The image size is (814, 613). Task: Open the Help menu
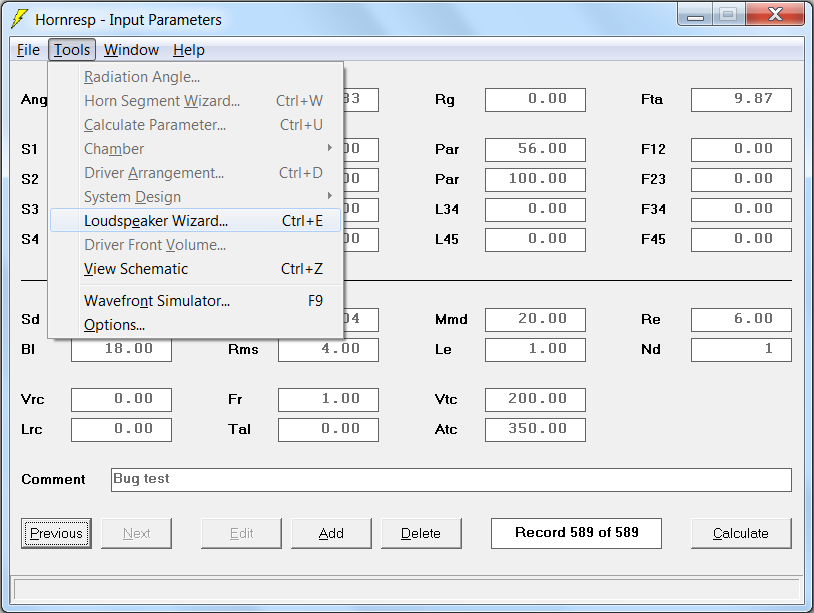(x=188, y=50)
